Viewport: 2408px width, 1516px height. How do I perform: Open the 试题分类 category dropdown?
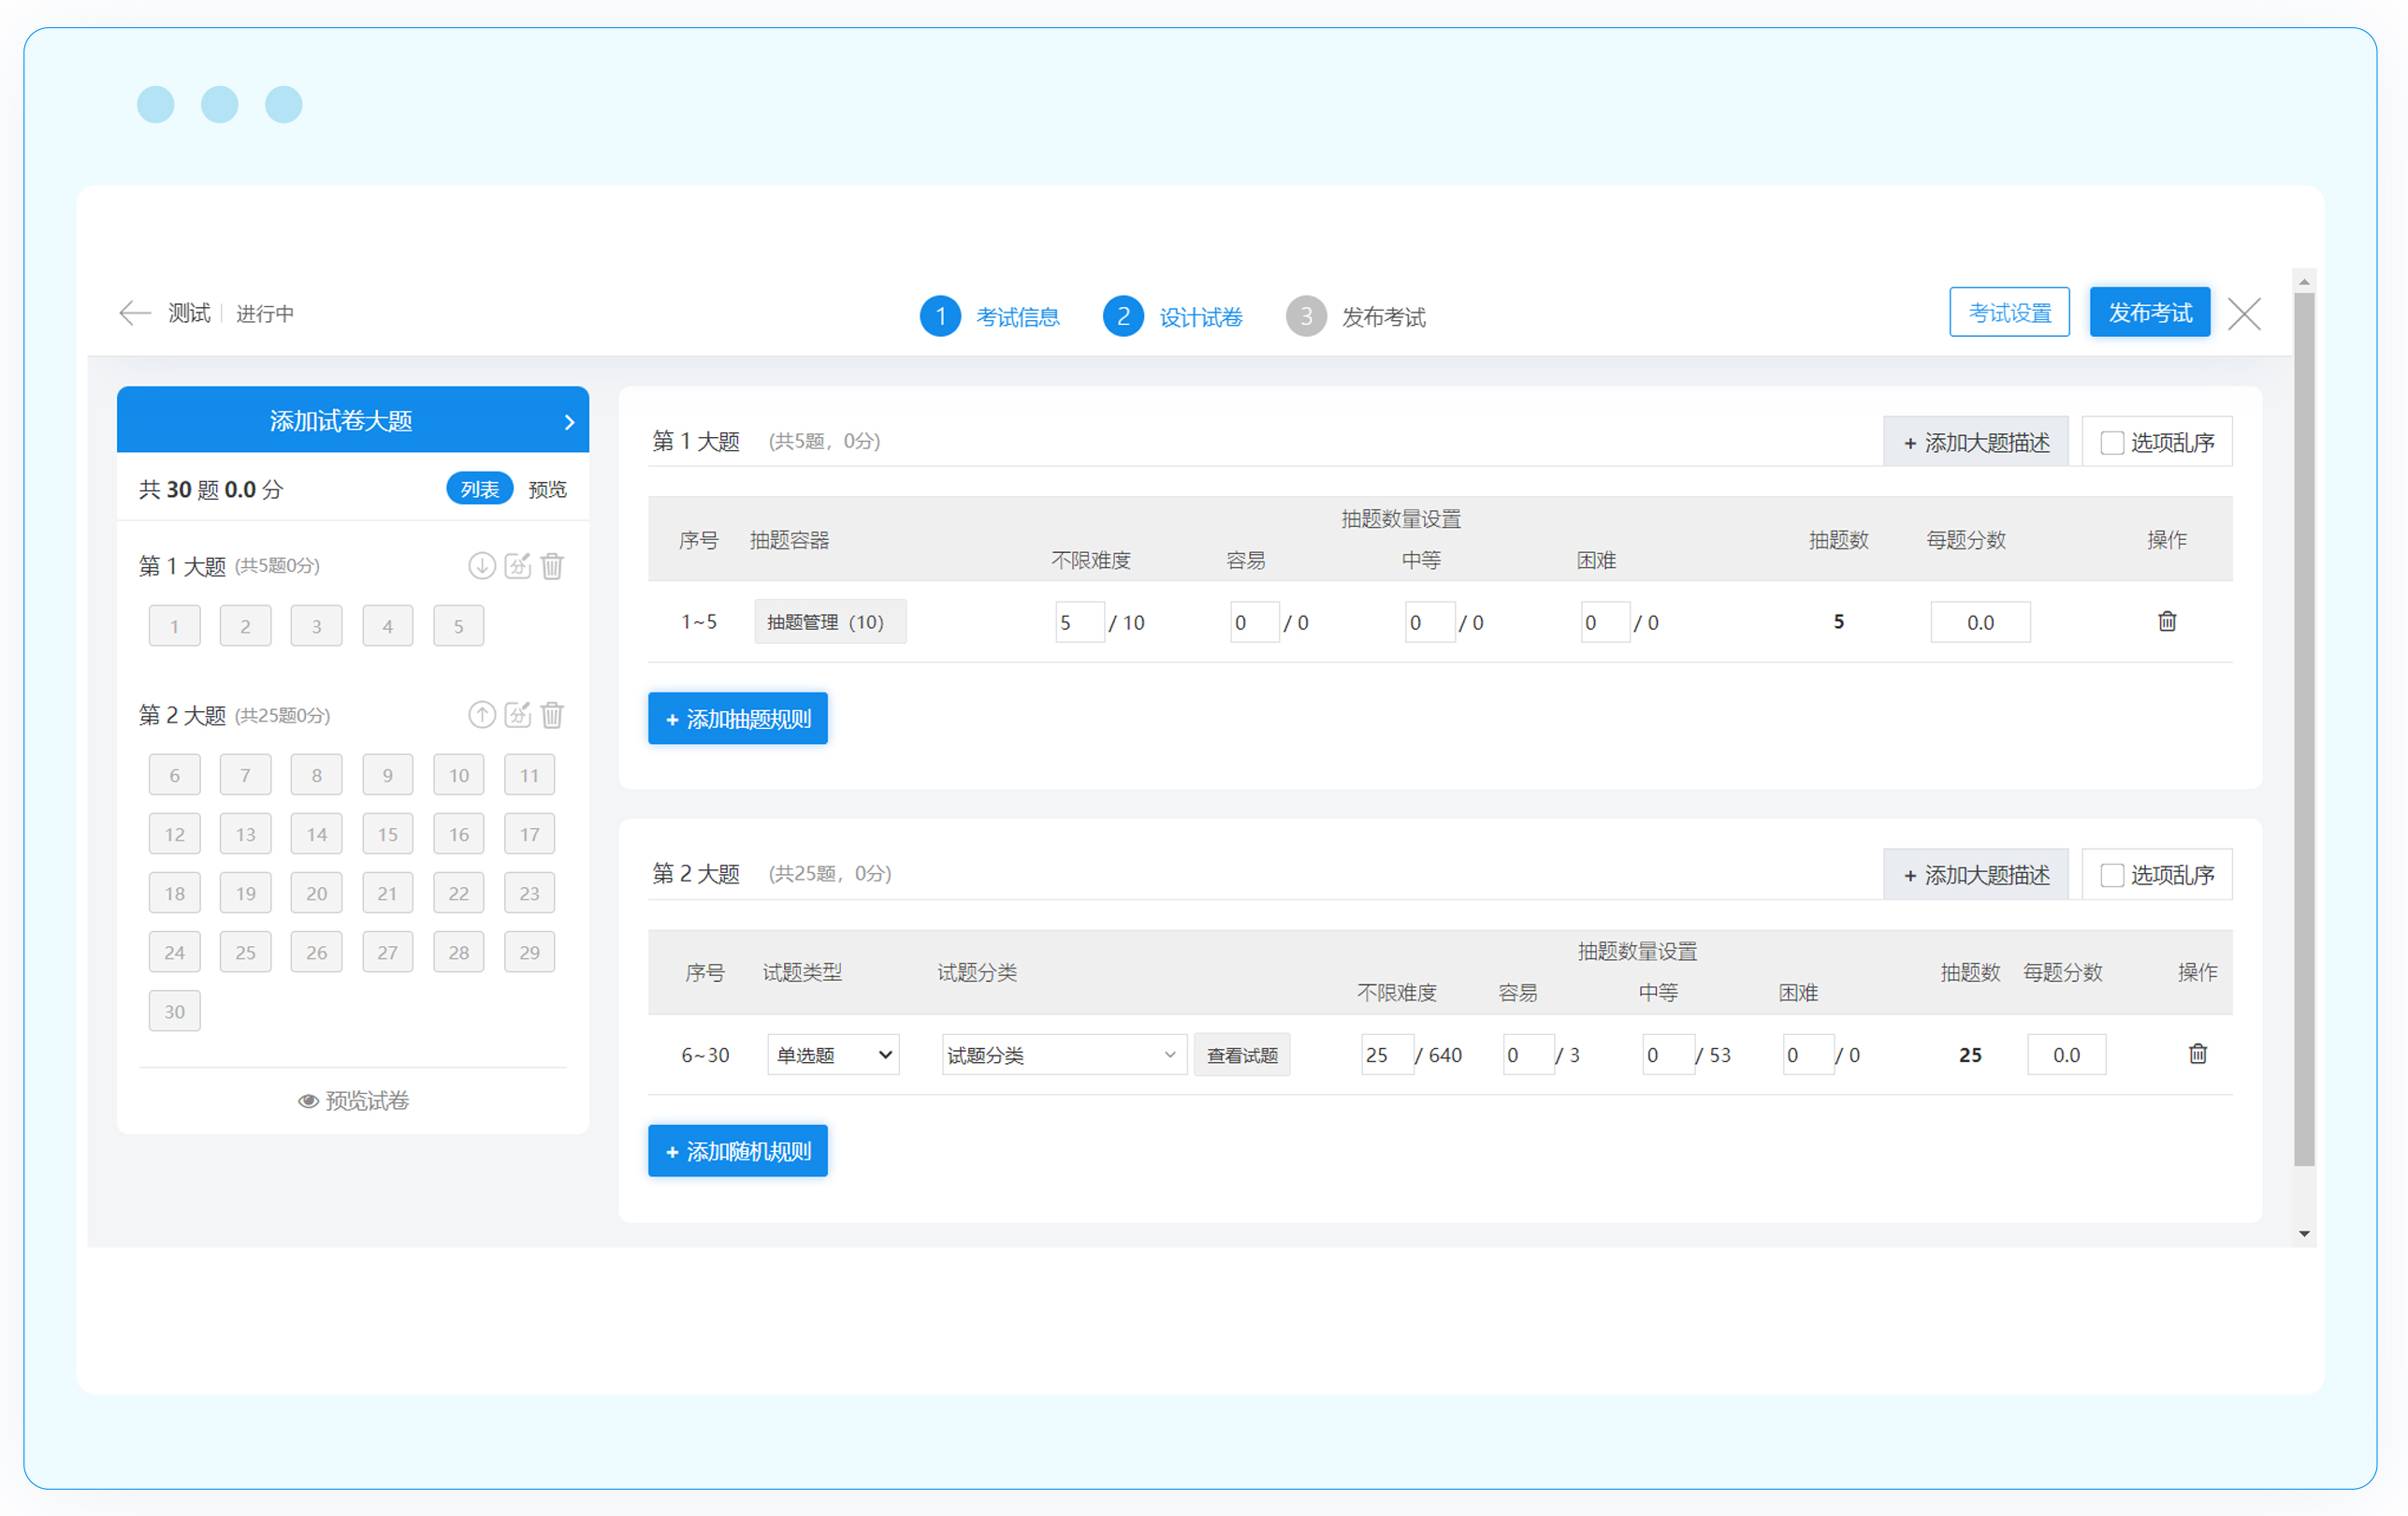[1062, 1055]
